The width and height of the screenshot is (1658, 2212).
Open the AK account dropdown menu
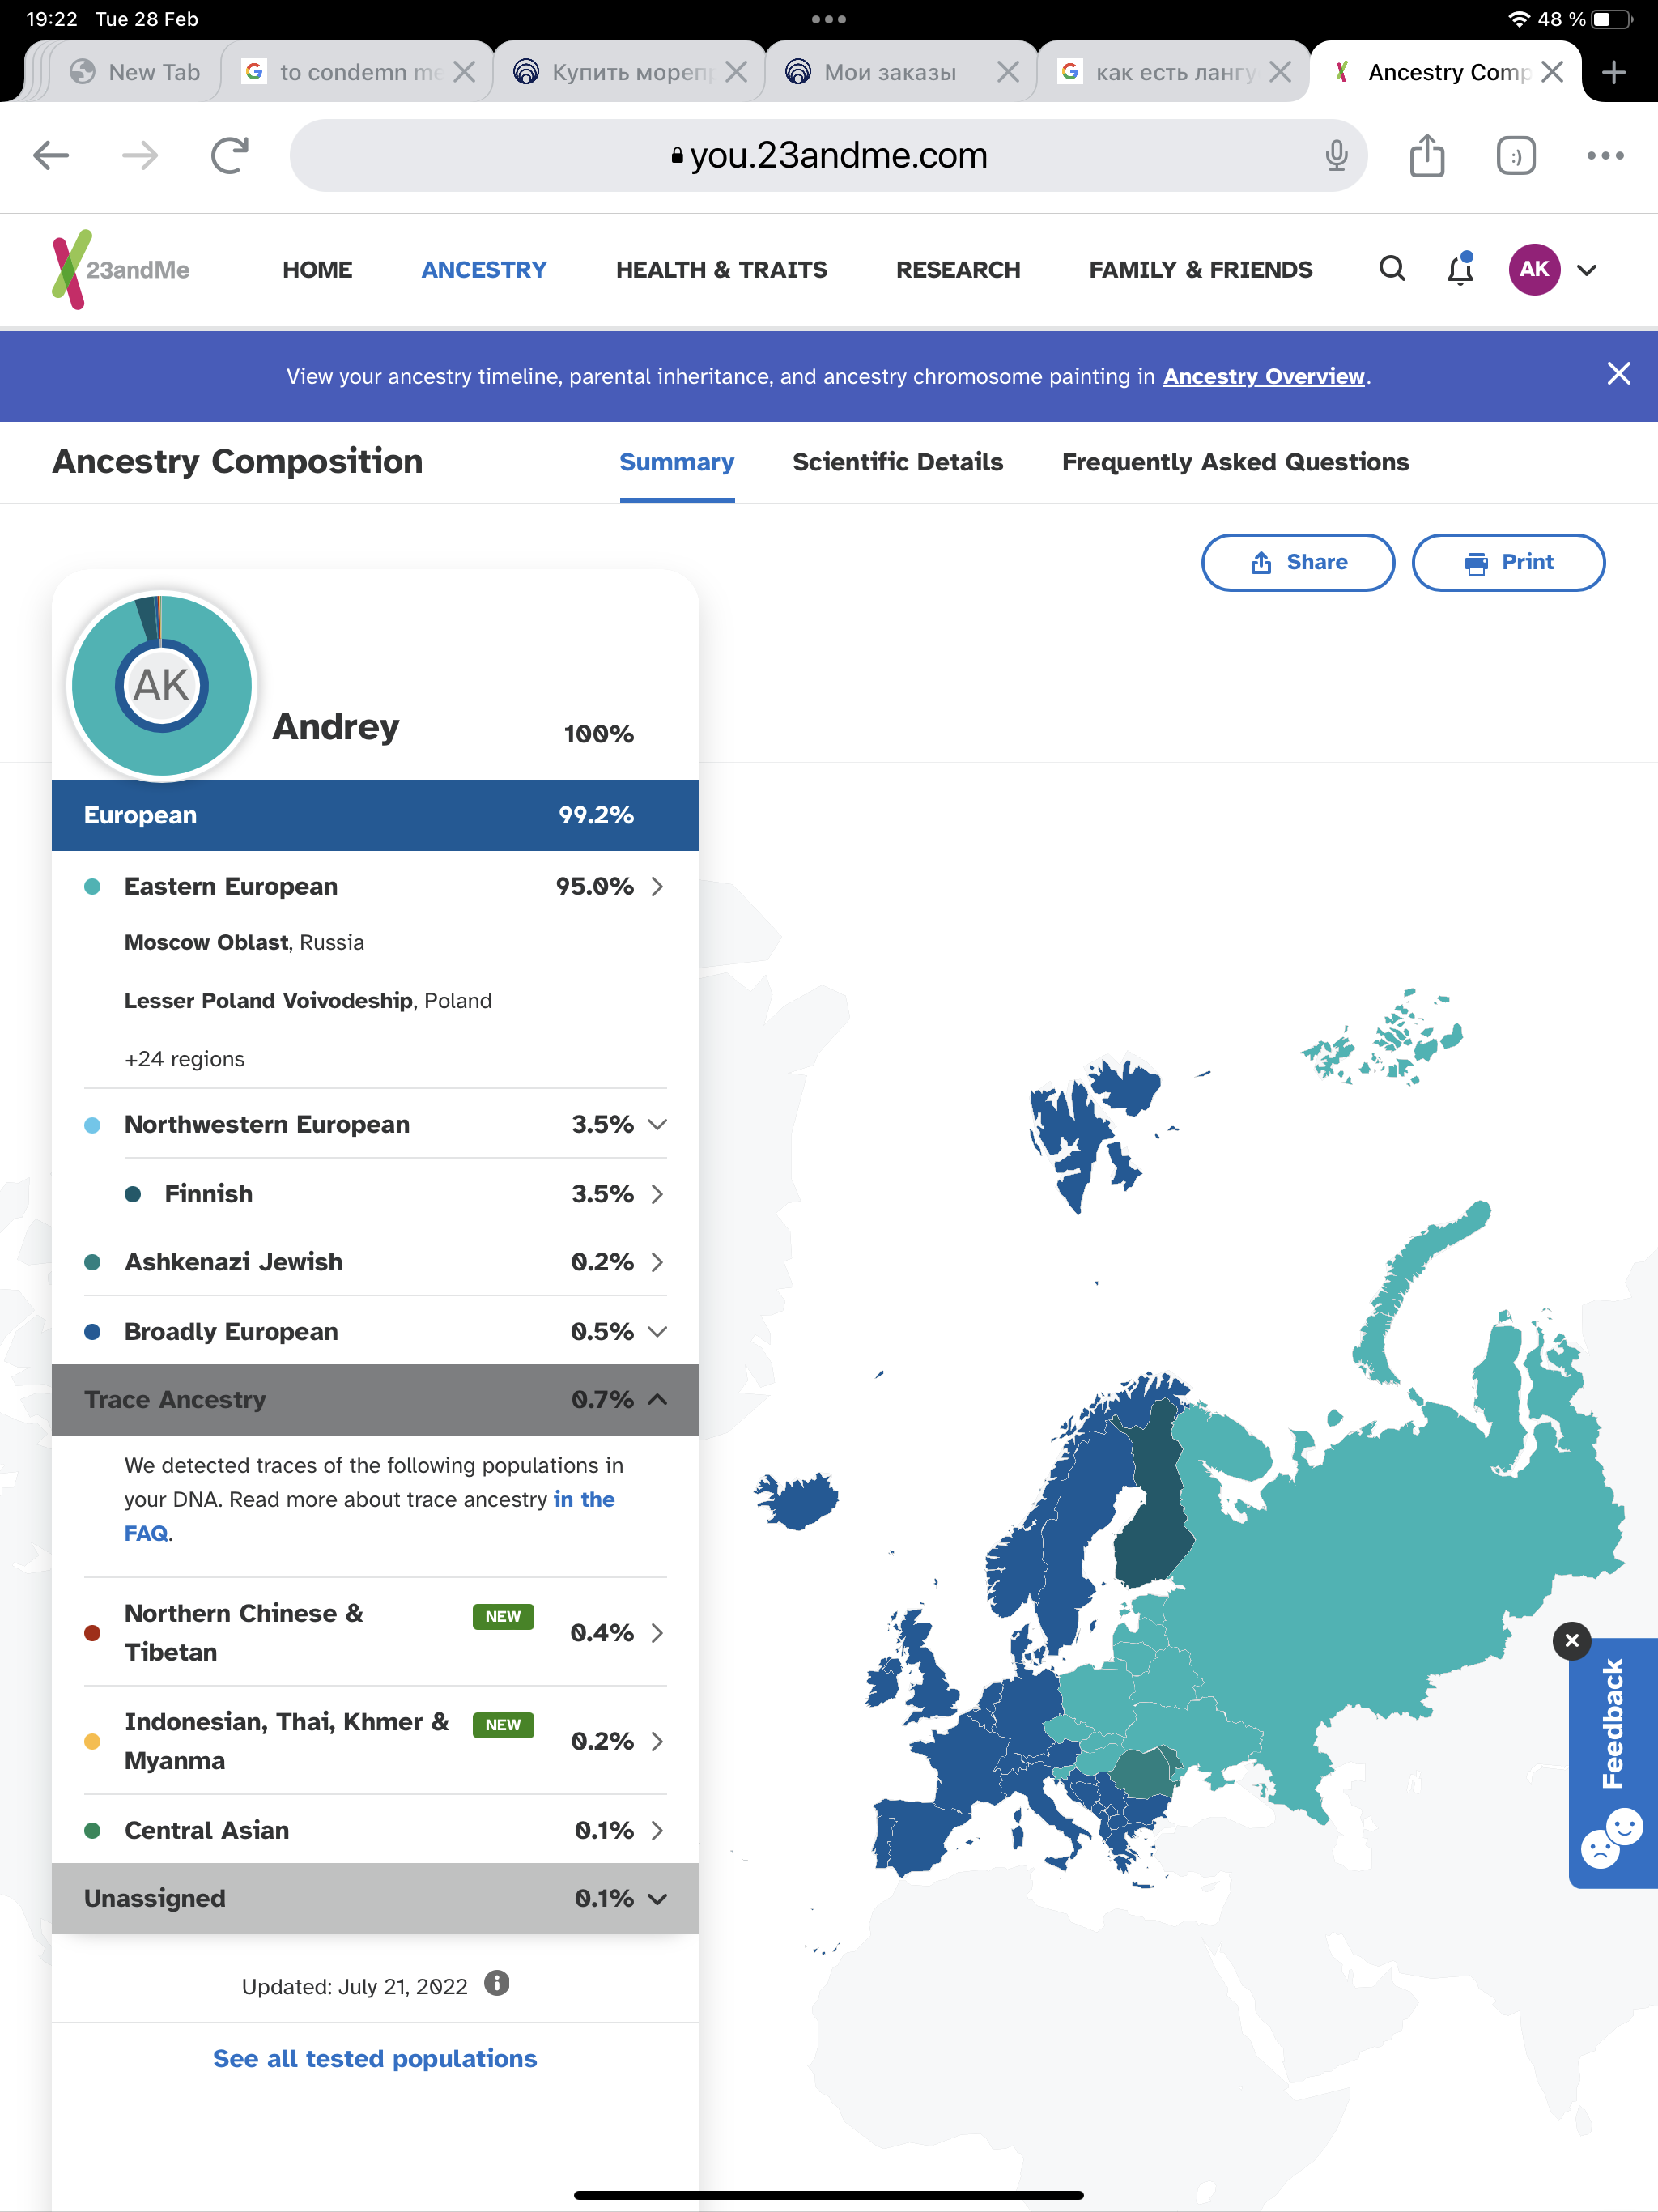coord(1586,270)
